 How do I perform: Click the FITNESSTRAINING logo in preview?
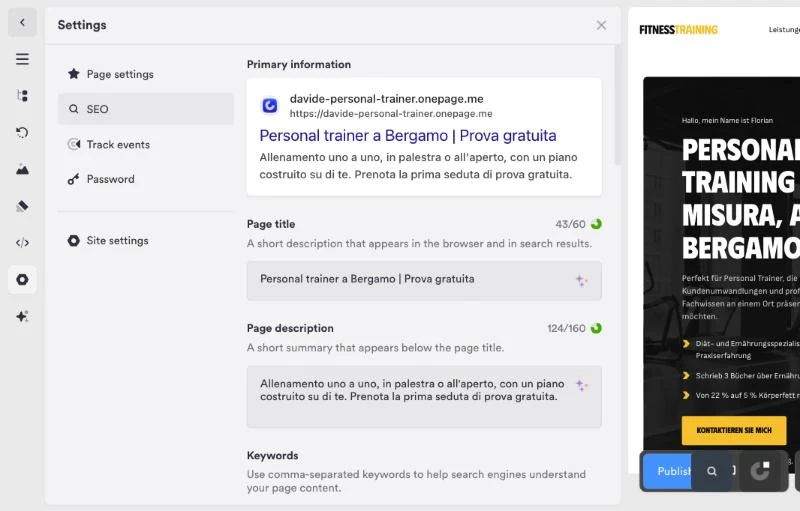(679, 30)
